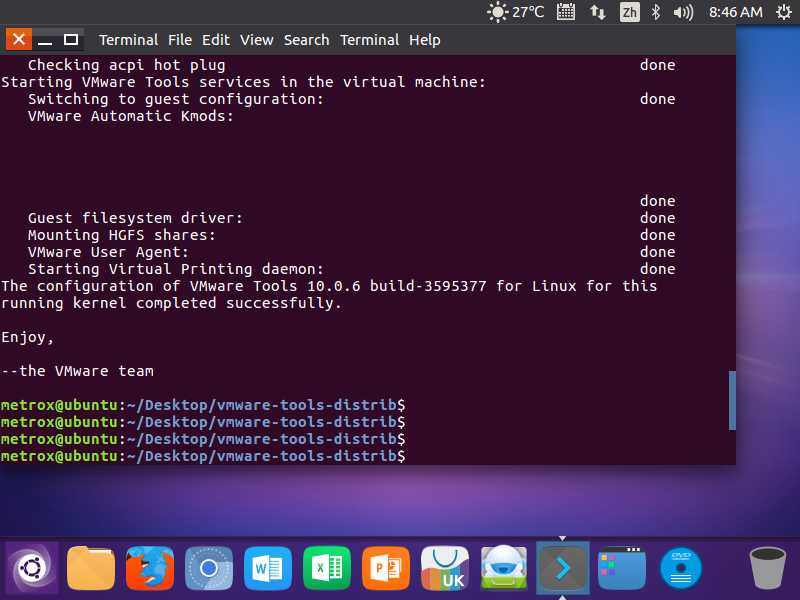This screenshot has height=600, width=800.
Task: Click the terminal icon in dock
Action: (x=563, y=569)
